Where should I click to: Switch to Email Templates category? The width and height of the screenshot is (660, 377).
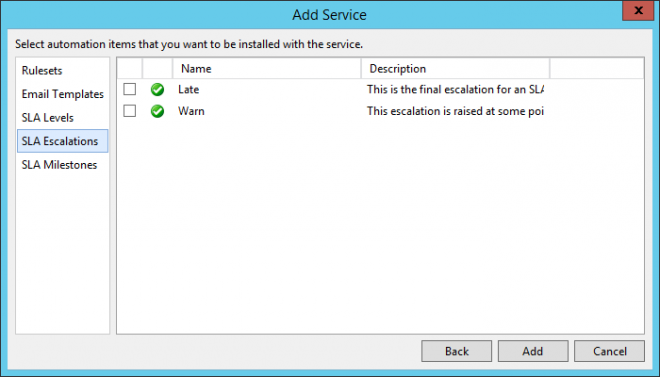click(x=62, y=94)
